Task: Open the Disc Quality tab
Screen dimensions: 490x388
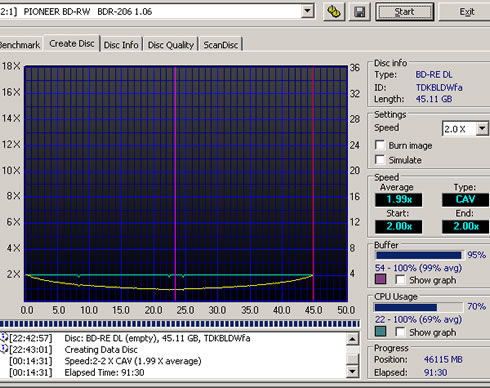Action: pos(171,45)
